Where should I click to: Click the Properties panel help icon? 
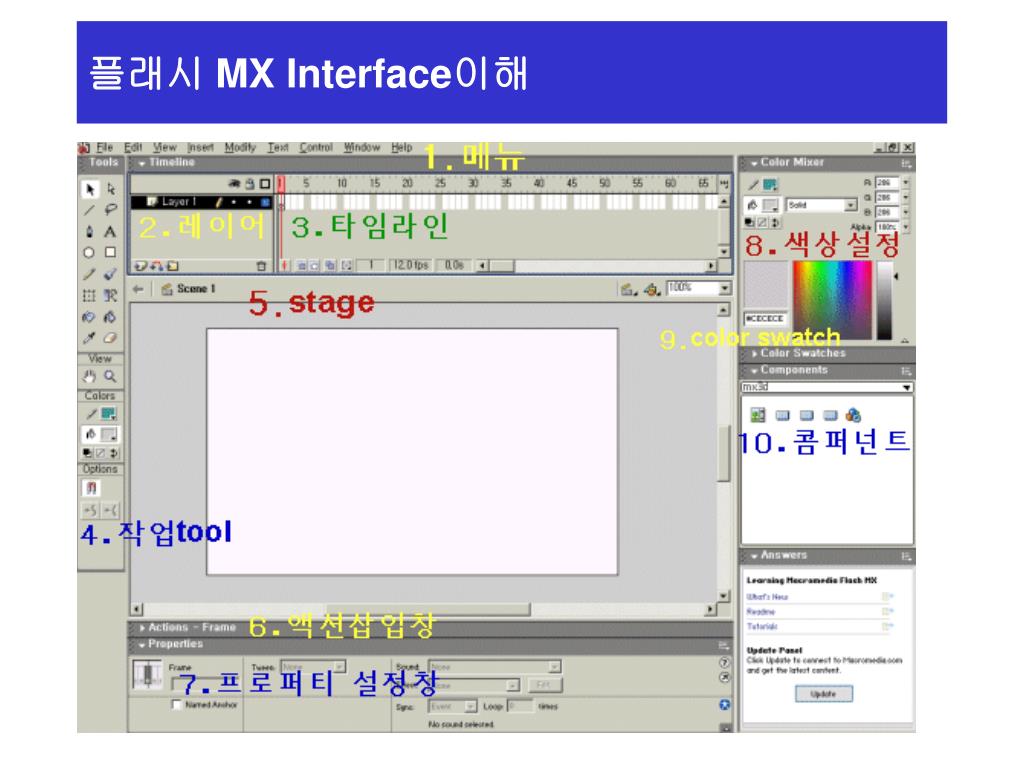click(x=724, y=663)
